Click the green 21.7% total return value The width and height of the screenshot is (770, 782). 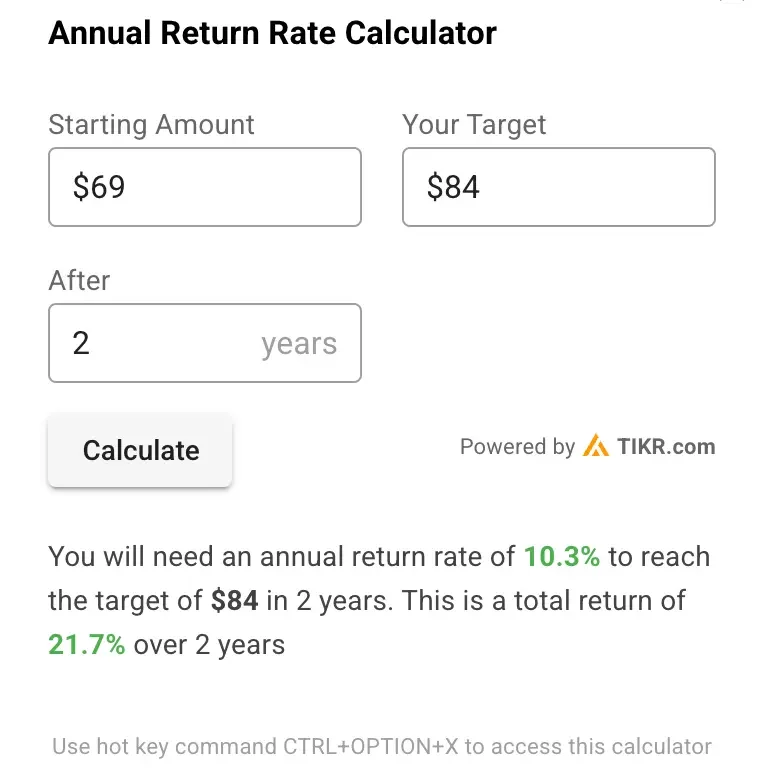pos(87,645)
